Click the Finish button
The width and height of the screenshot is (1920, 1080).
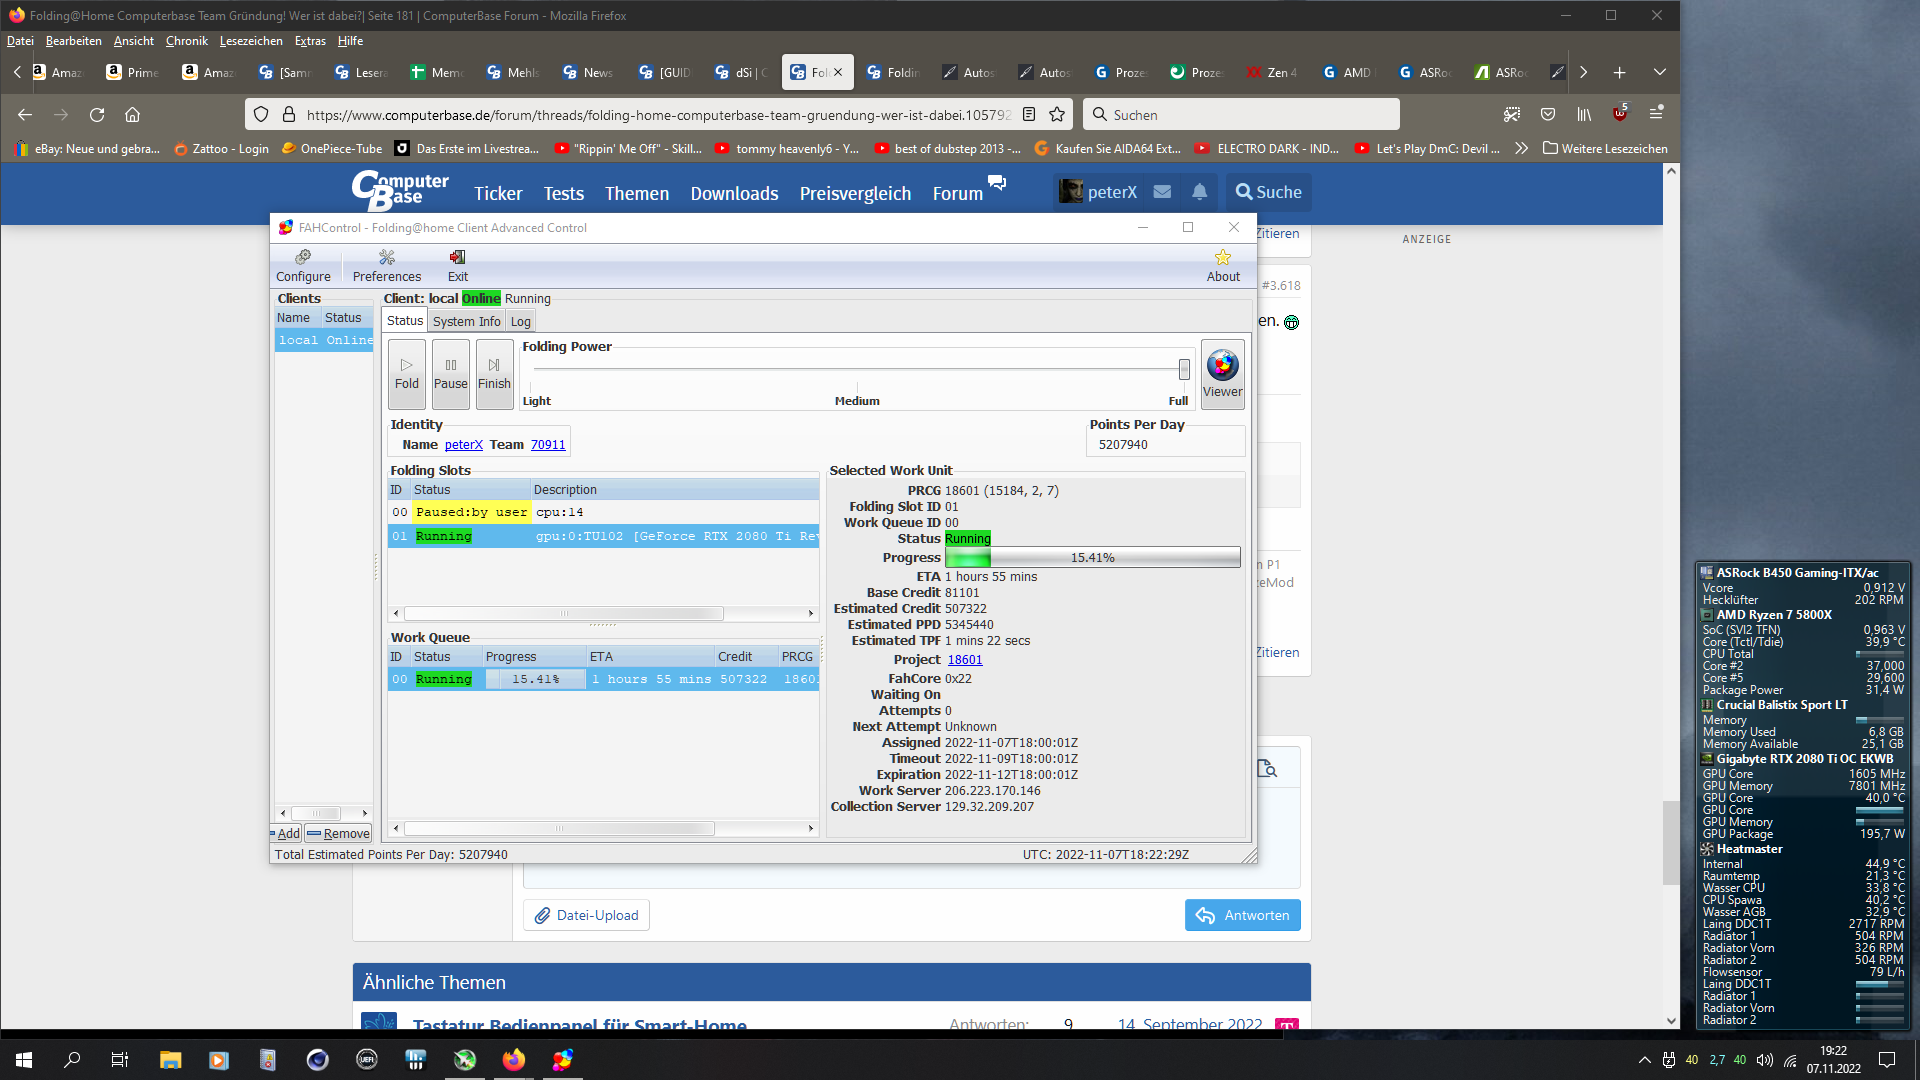[494, 373]
